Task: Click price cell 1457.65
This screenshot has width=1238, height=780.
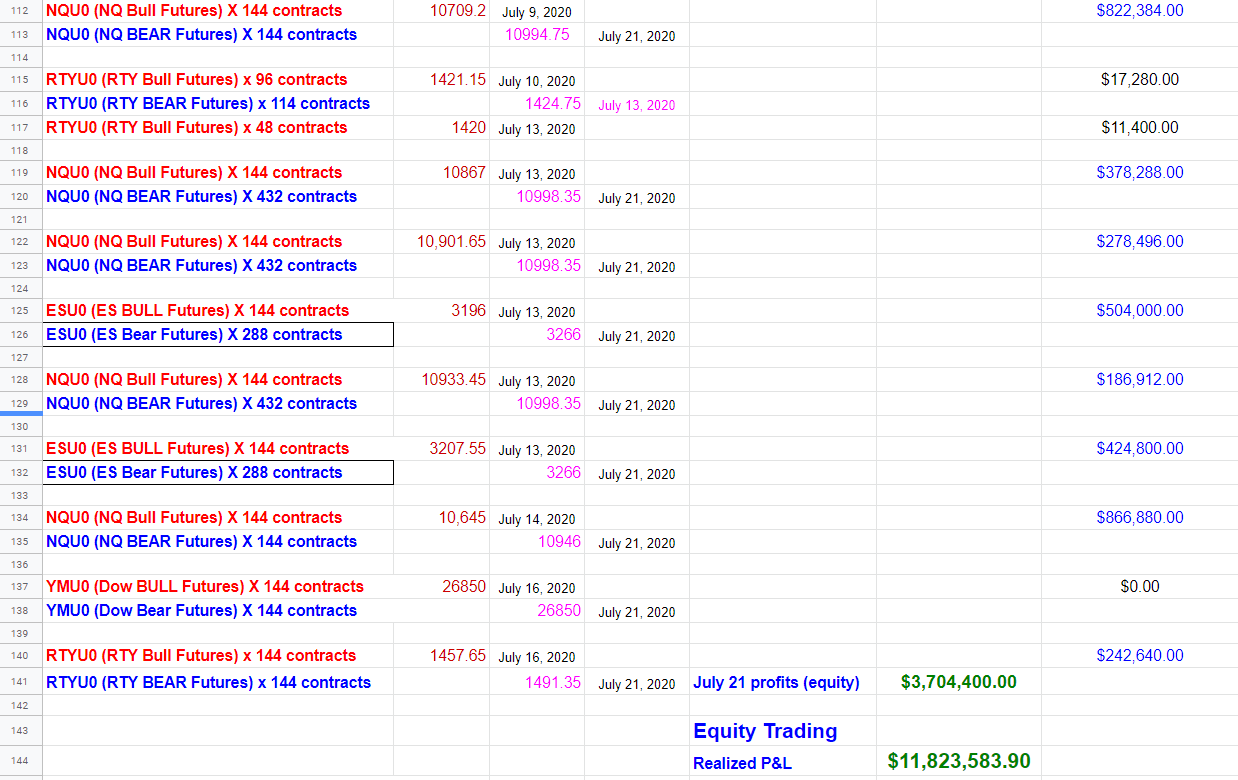Action: 441,656
